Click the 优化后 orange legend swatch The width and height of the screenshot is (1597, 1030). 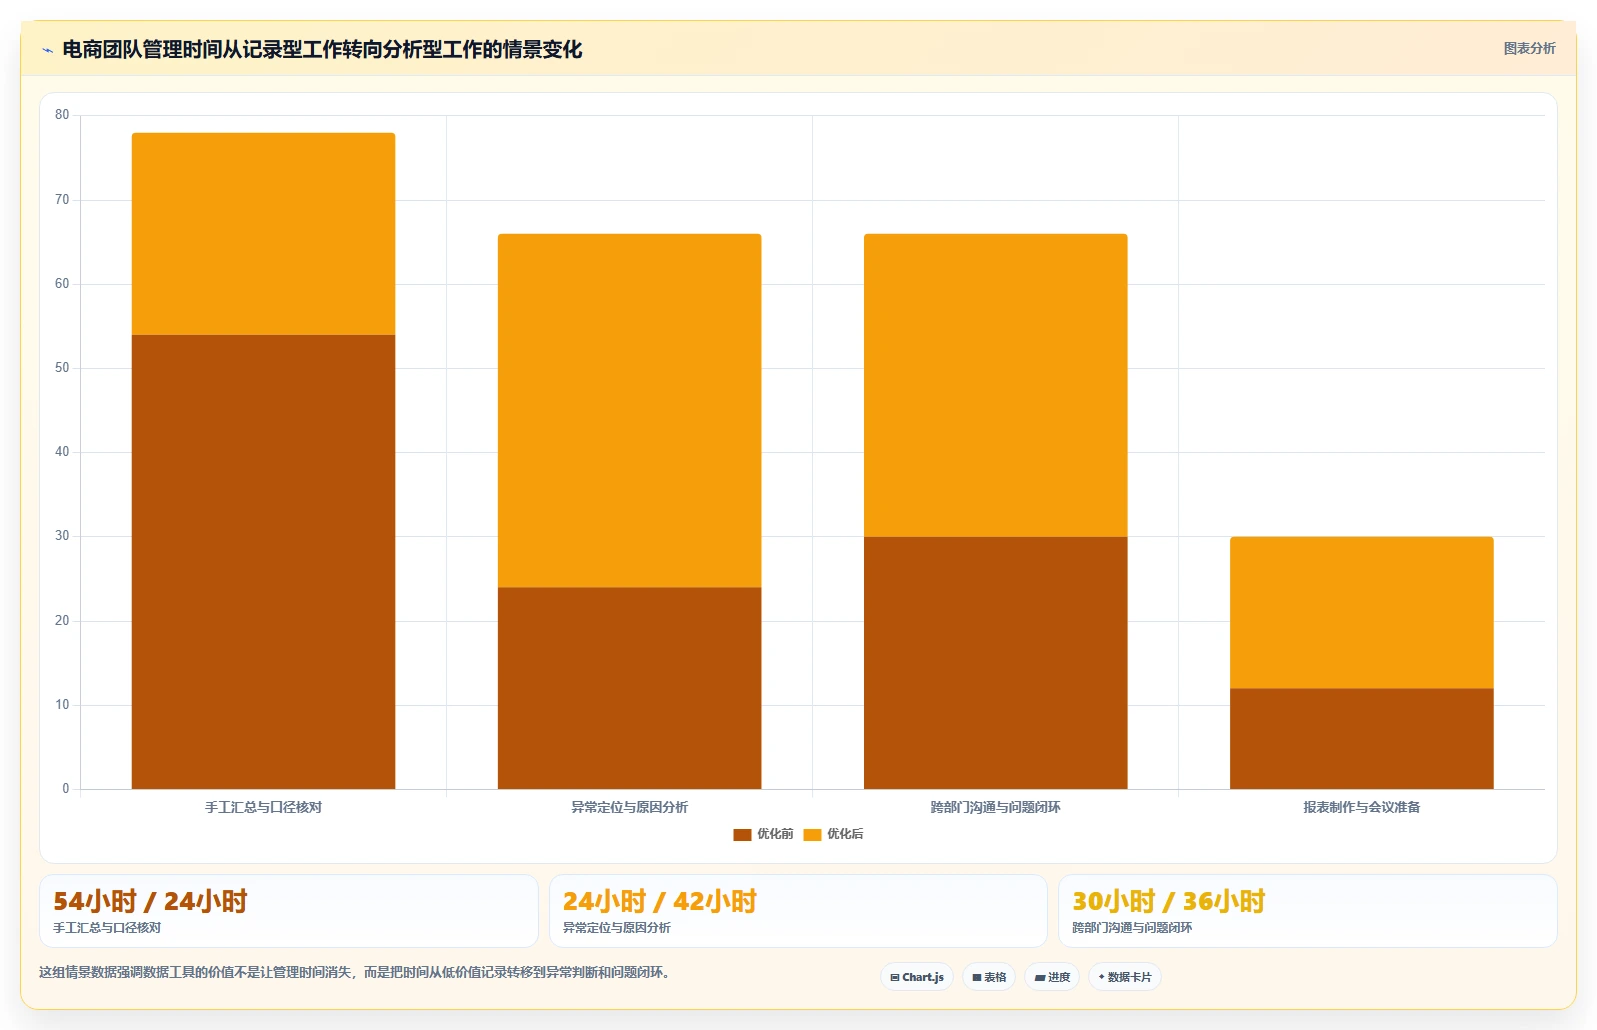[812, 835]
